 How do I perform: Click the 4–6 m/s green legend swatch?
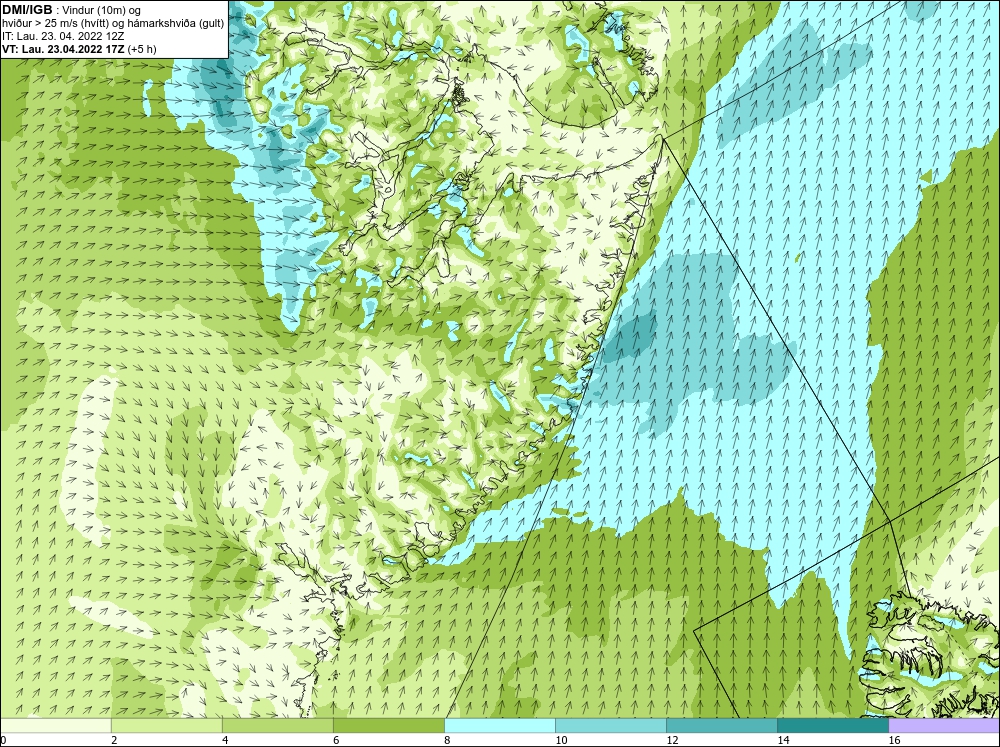pos(278,725)
